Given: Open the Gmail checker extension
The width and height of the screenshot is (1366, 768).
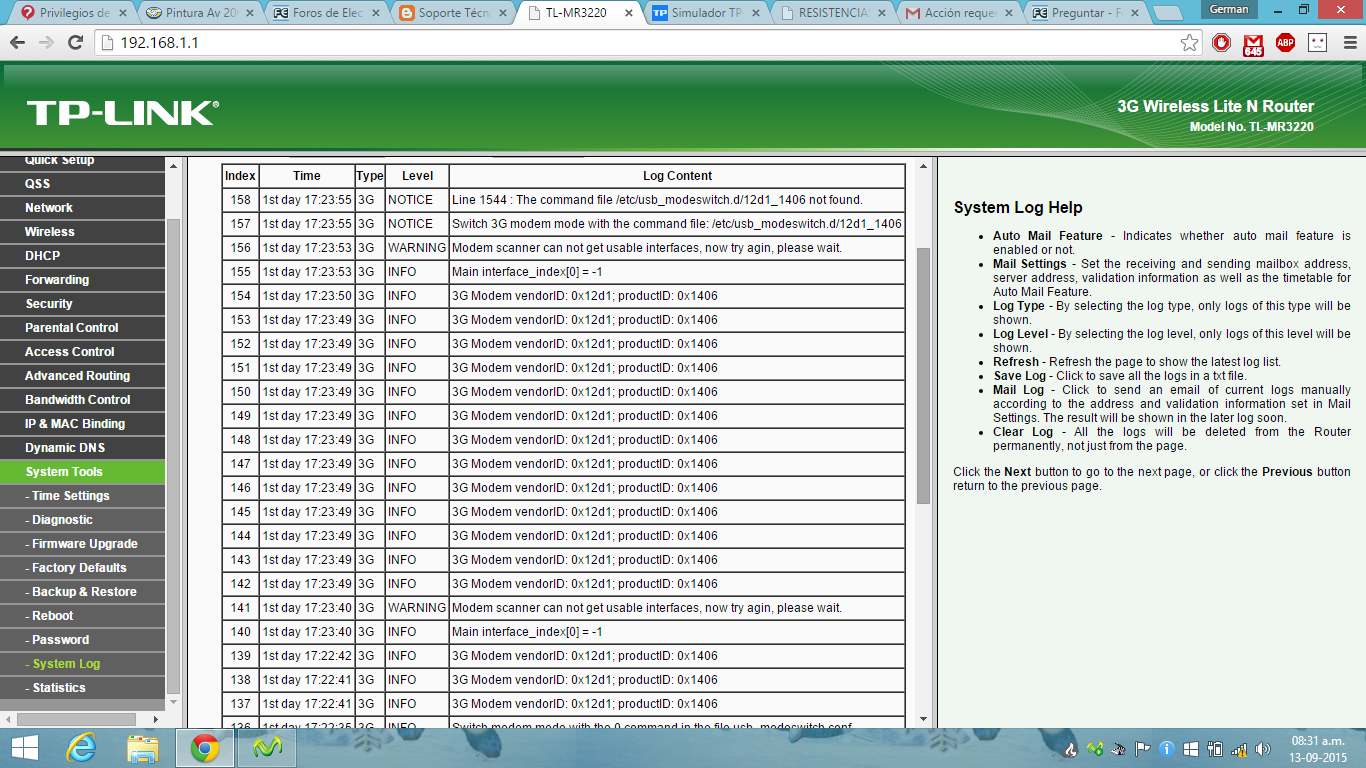Looking at the screenshot, I should [1253, 44].
